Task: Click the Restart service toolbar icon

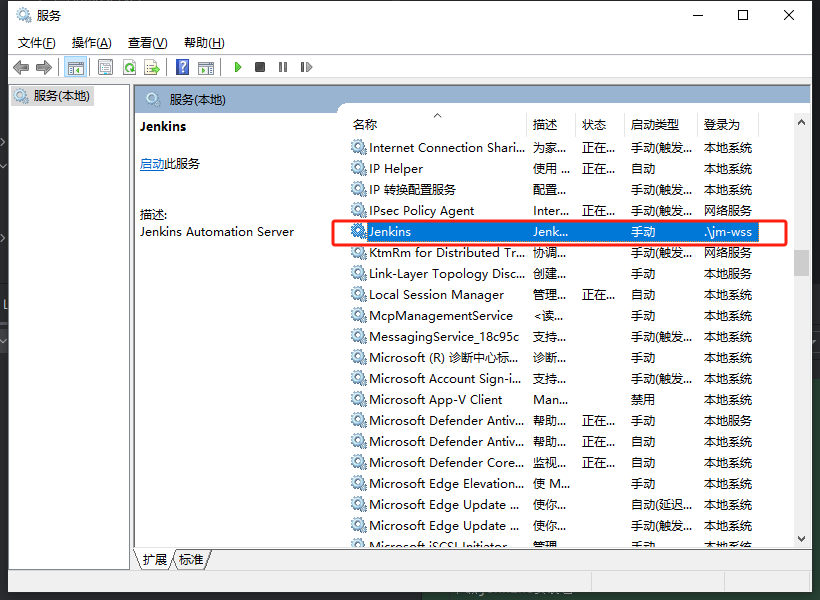Action: pyautogui.click(x=305, y=67)
